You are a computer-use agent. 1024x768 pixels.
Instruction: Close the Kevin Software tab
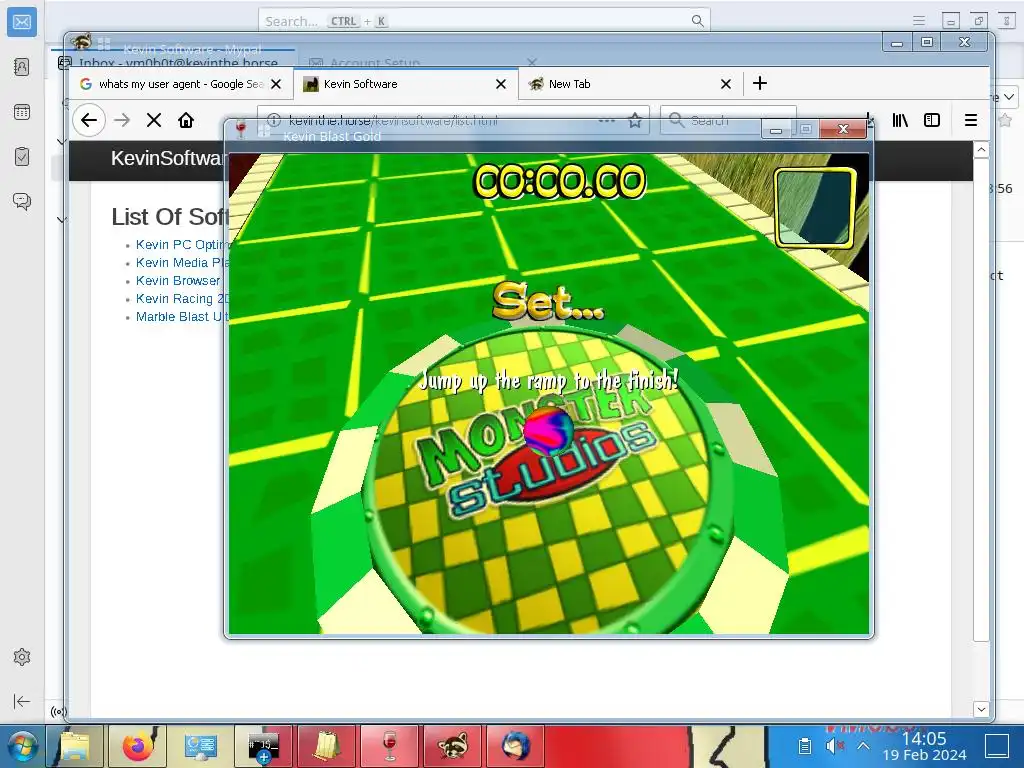point(501,84)
